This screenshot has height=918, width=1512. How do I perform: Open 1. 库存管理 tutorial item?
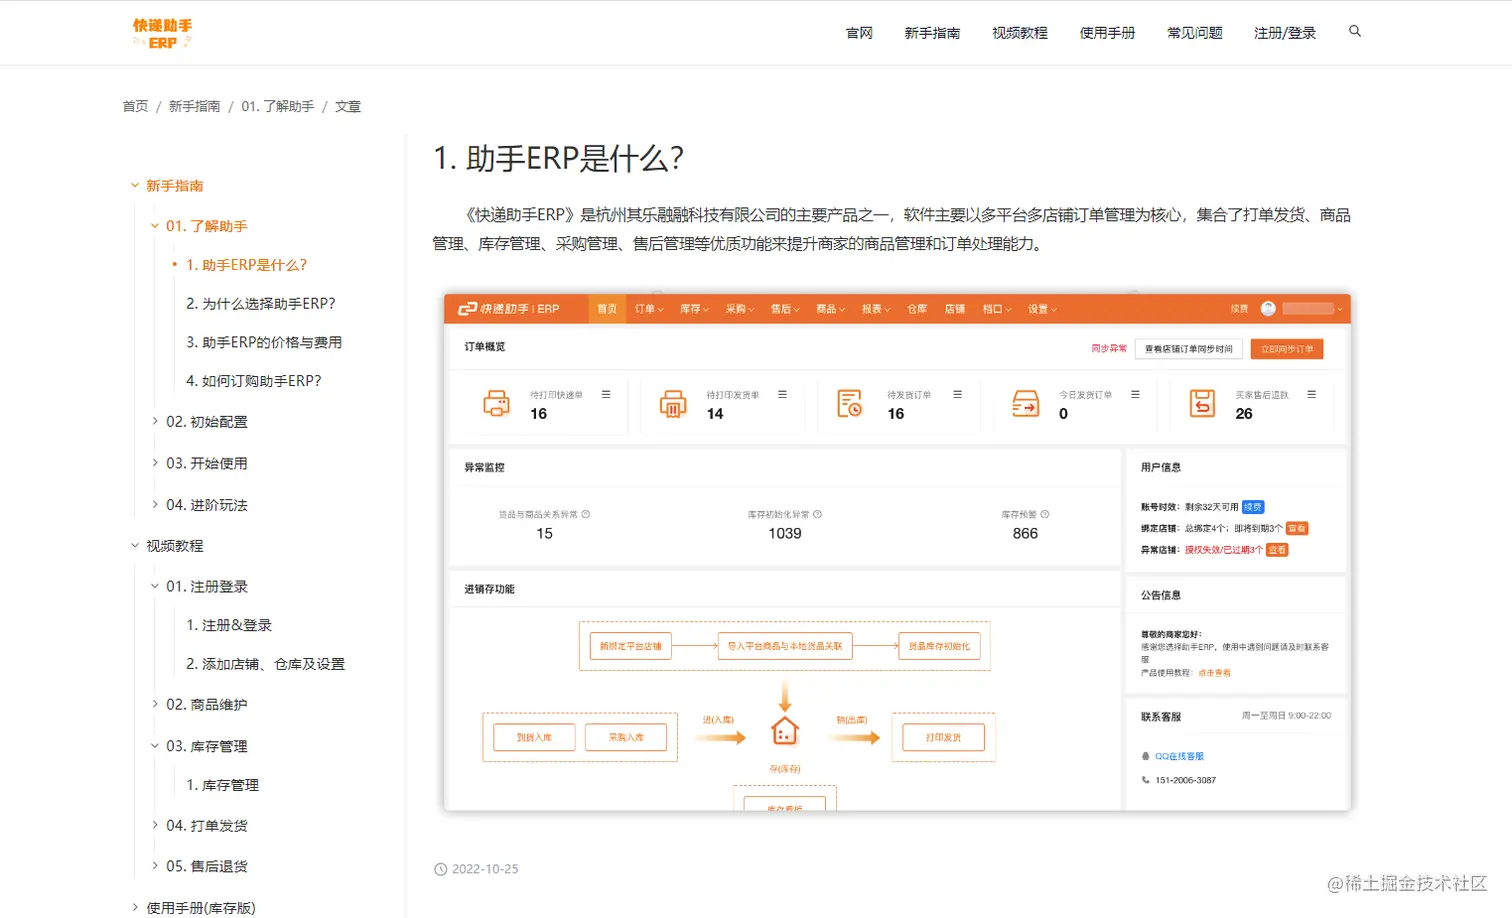pyautogui.click(x=222, y=785)
